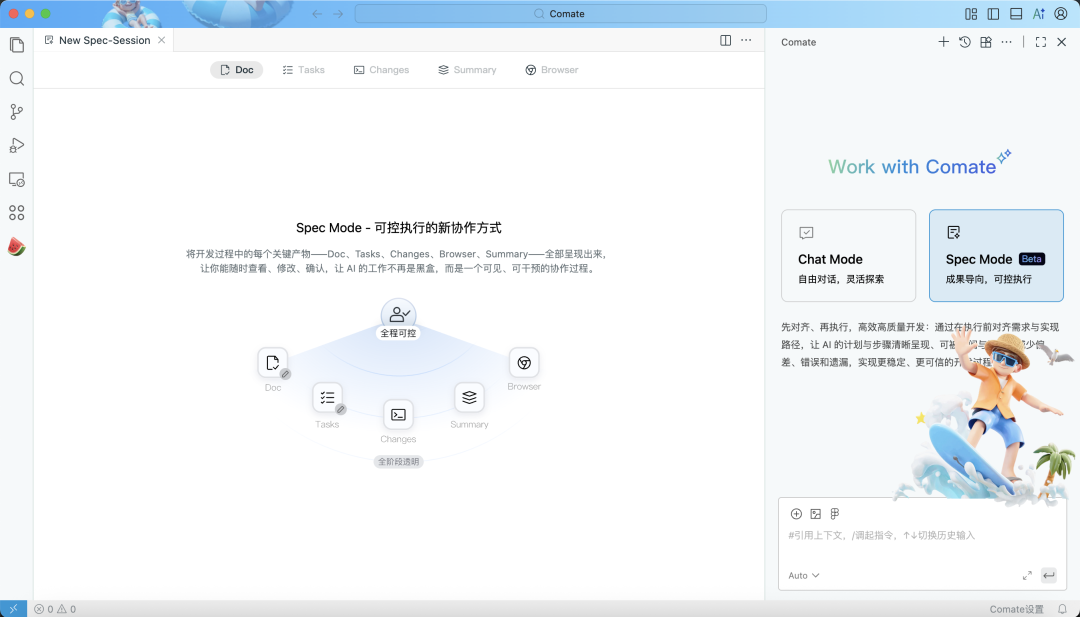Switch to the Tasks tab
Screen dimensions: 1080x617
(303, 70)
